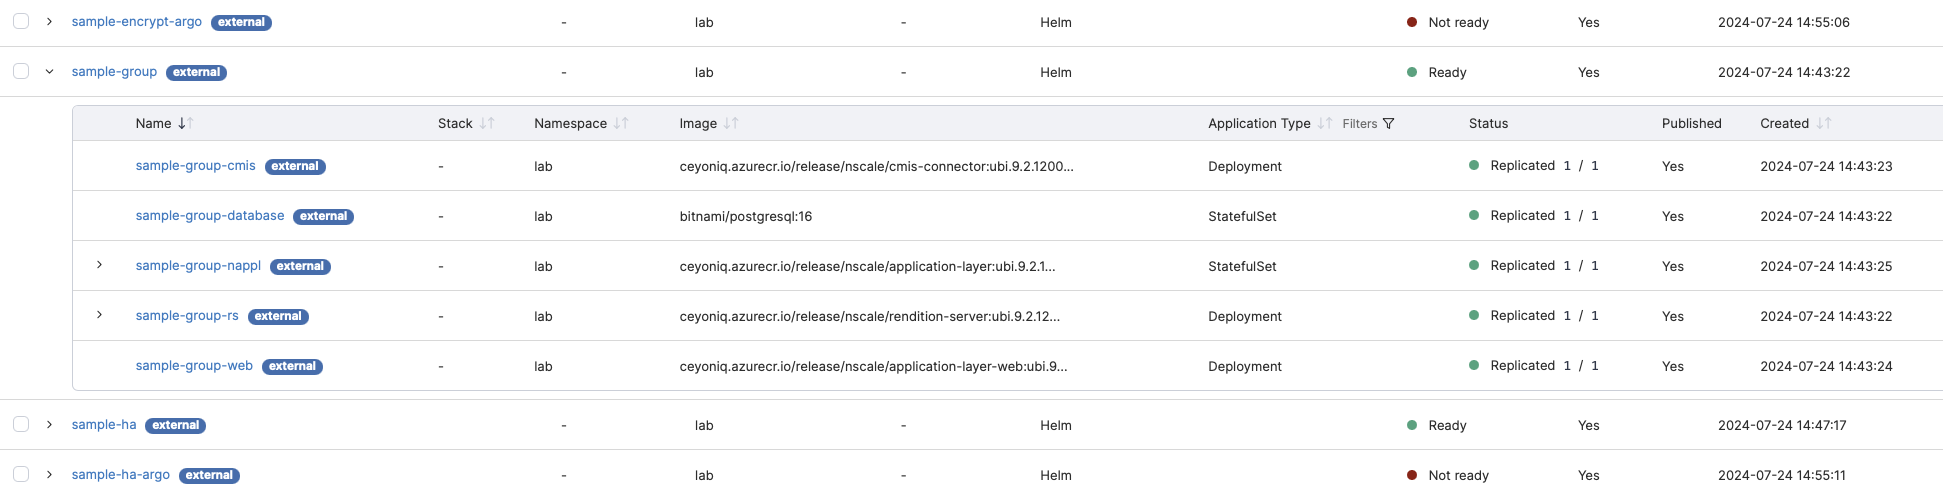Click the Stack column sort icon
Screen dimensions: 1943x499
point(487,123)
